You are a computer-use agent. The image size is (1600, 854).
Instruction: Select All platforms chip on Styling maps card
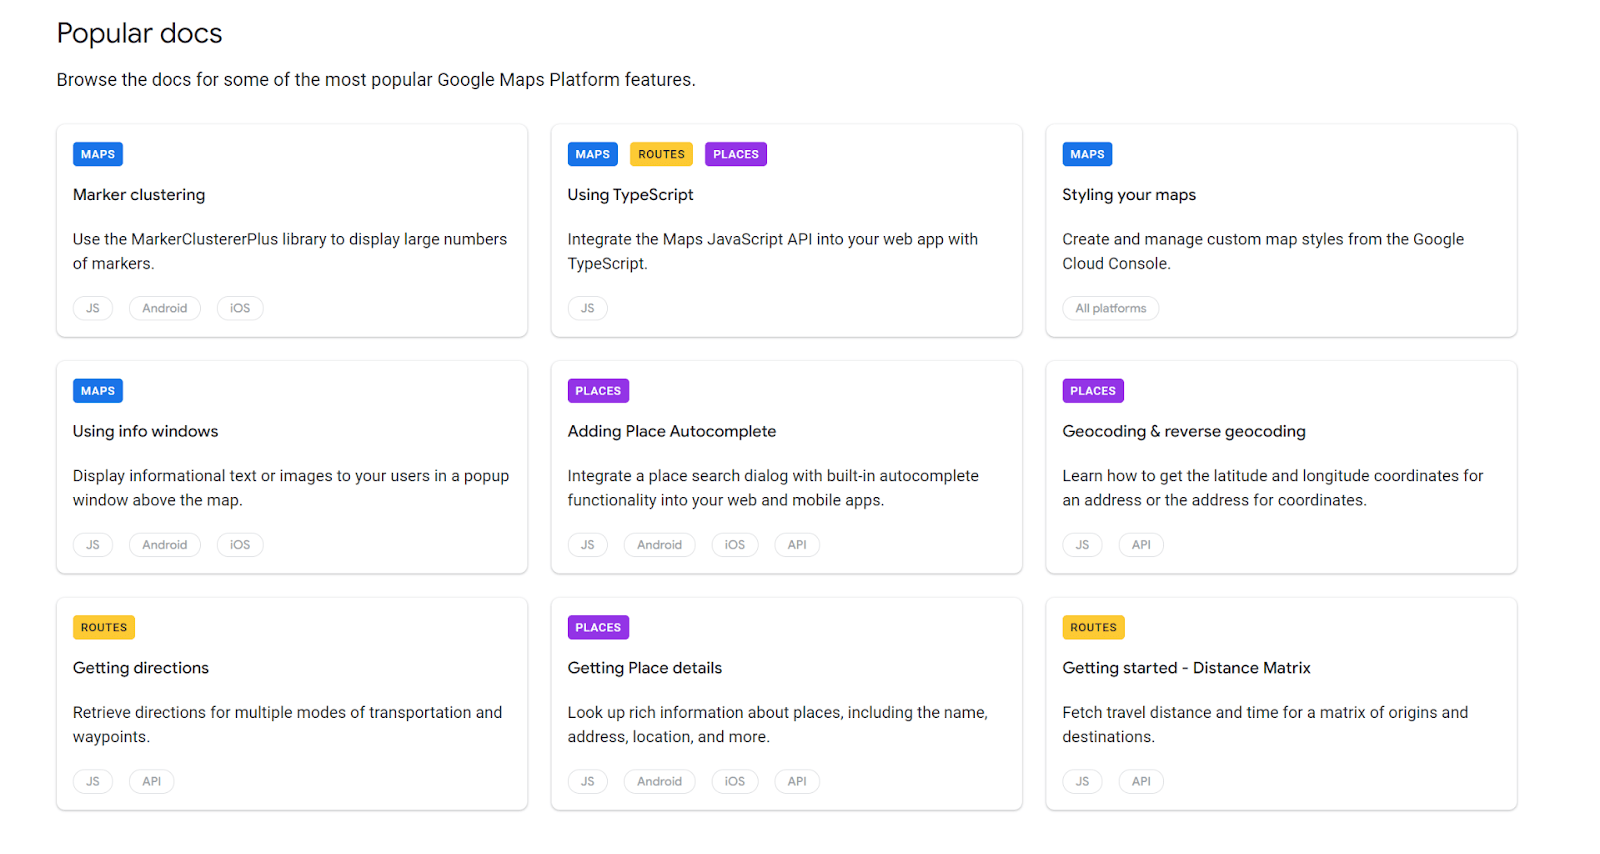pos(1111,308)
